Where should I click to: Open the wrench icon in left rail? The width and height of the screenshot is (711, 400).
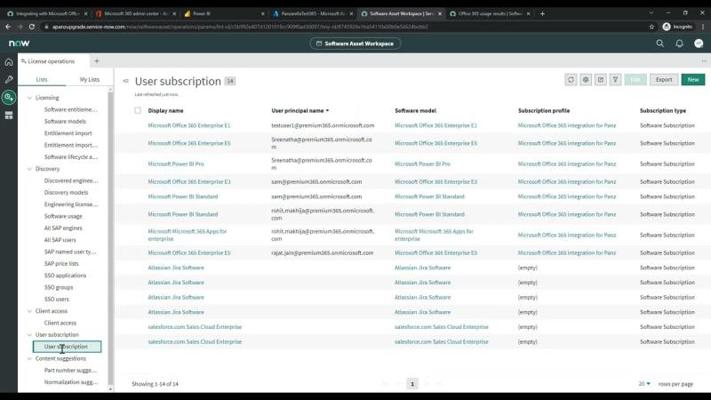pyautogui.click(x=9, y=79)
